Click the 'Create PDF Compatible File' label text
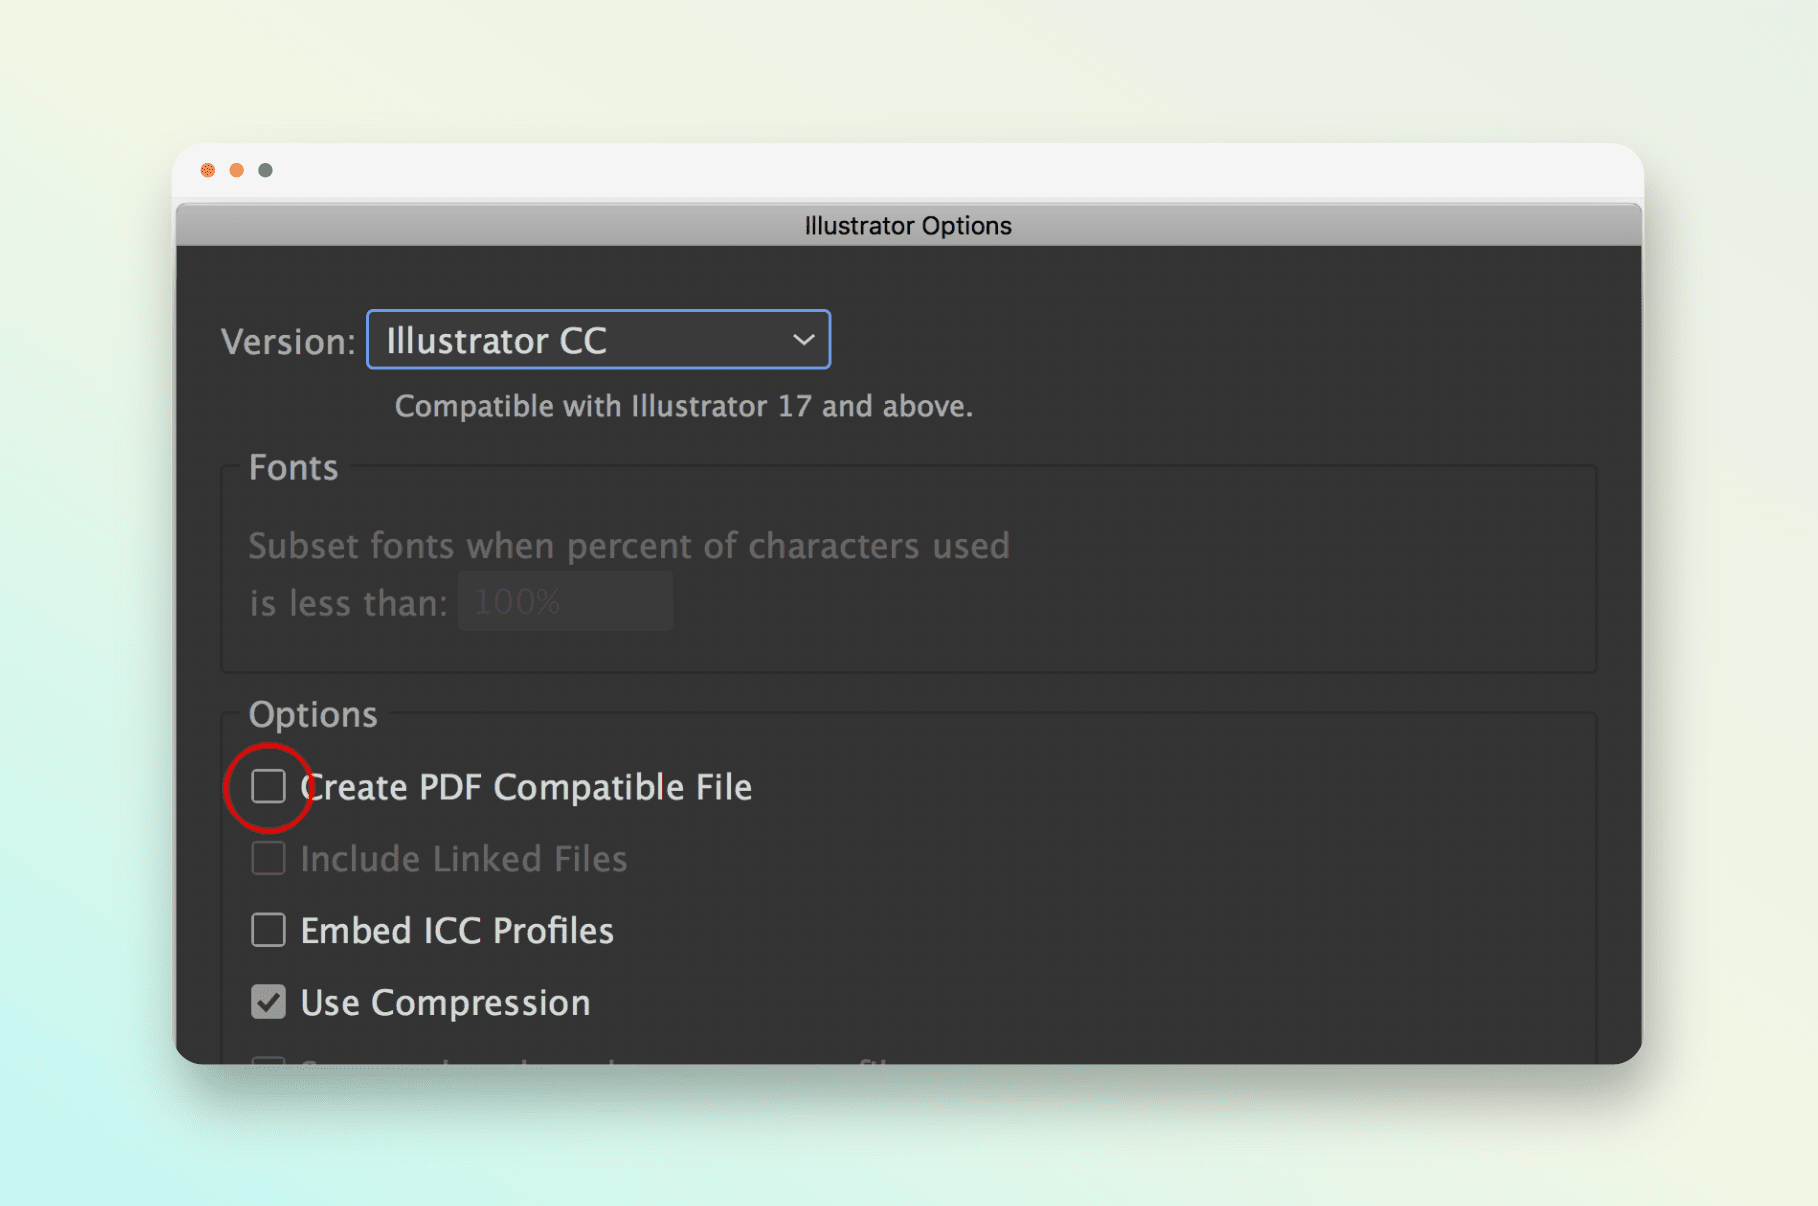 tap(526, 788)
